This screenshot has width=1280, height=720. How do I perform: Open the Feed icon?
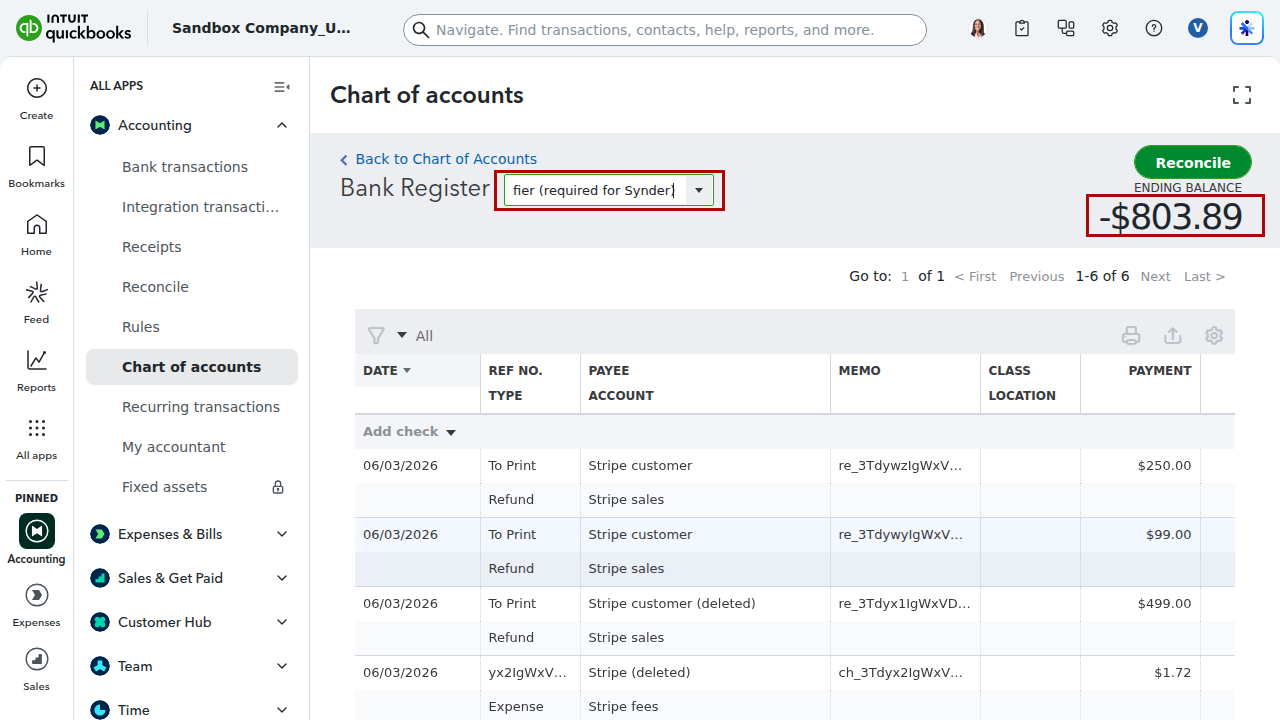click(37, 292)
